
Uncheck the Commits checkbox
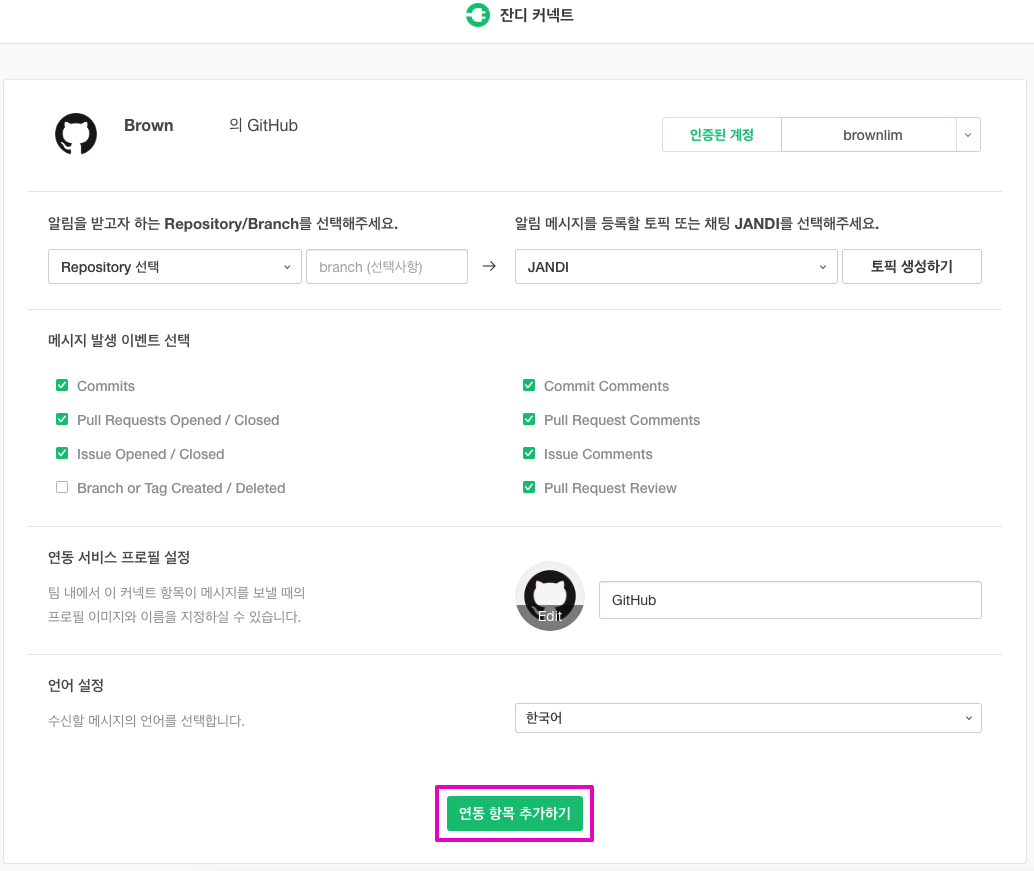tap(62, 386)
